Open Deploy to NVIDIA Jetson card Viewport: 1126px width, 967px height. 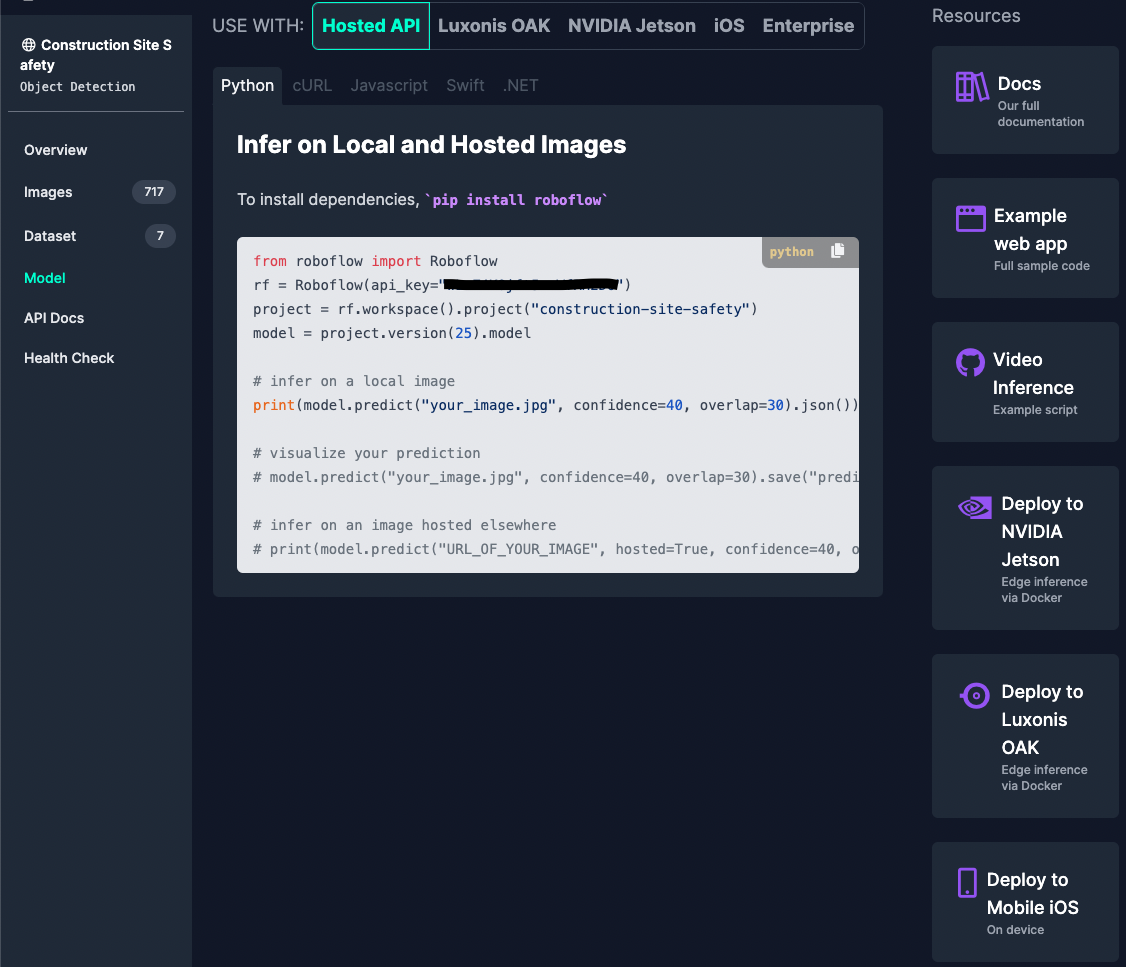pyautogui.click(x=1025, y=548)
